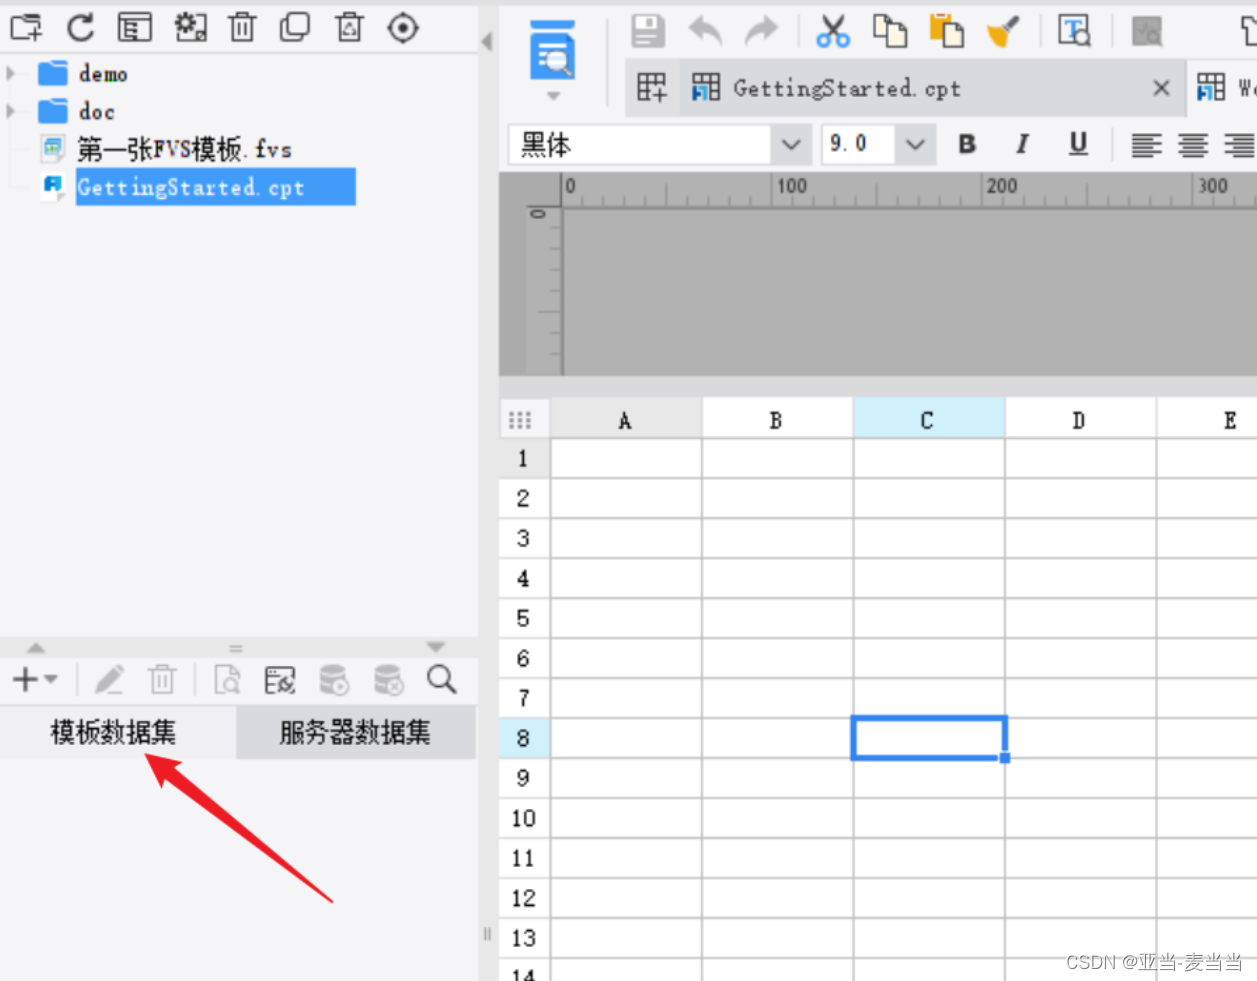Open the add dataset plus dropdown
Viewport: 1257px width, 981px height.
pyautogui.click(x=35, y=680)
